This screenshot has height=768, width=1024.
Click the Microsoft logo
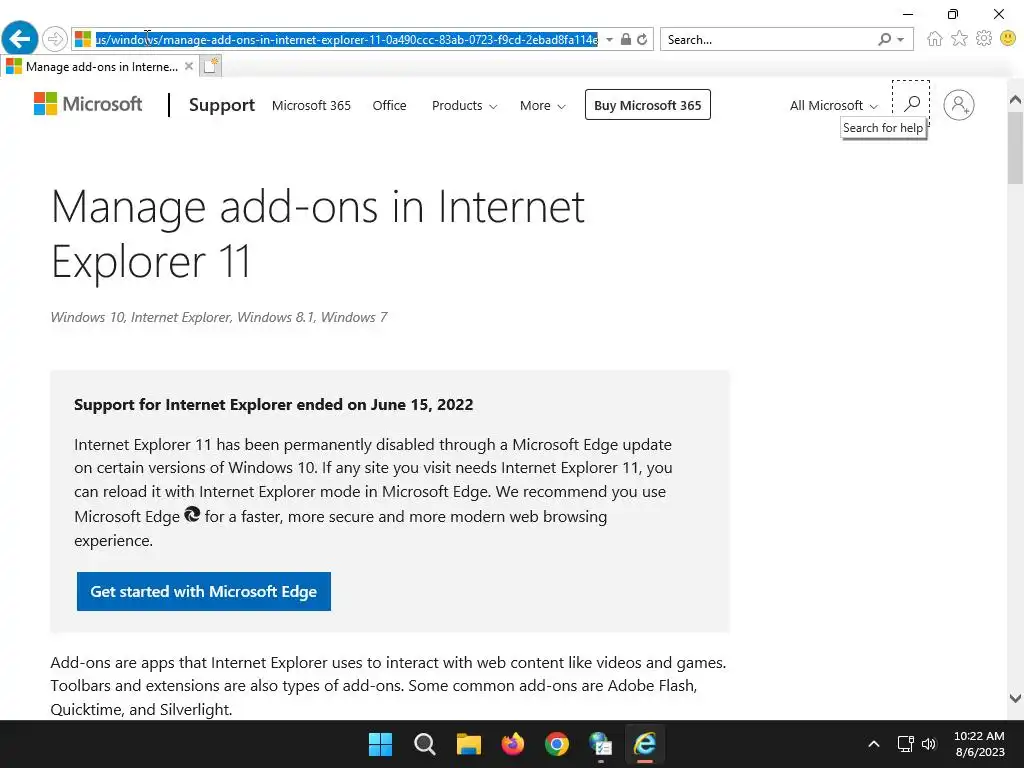tap(88, 104)
